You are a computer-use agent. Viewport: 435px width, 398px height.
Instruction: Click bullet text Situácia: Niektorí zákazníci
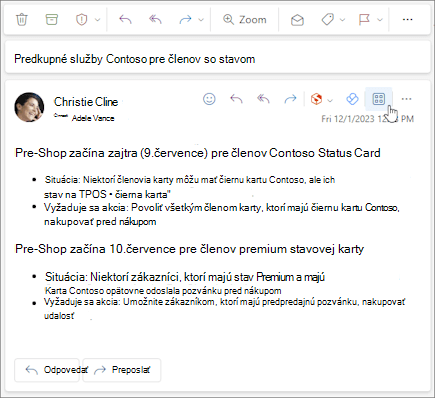[x=185, y=277]
